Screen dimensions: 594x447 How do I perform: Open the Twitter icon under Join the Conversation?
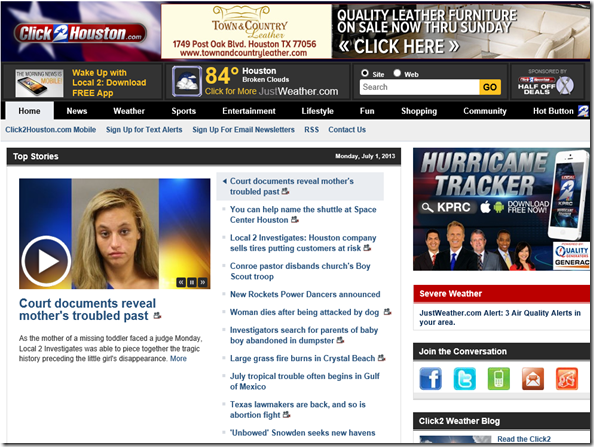pos(464,378)
